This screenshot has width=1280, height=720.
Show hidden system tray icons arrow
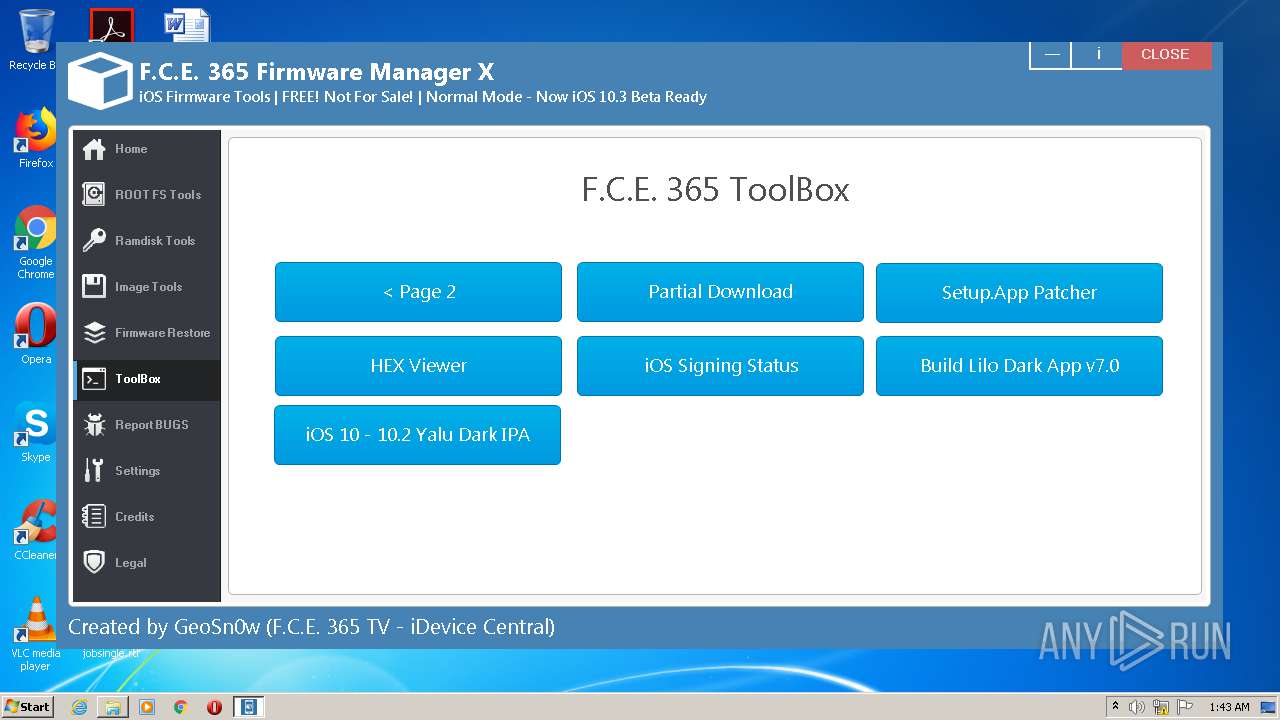click(x=1115, y=707)
